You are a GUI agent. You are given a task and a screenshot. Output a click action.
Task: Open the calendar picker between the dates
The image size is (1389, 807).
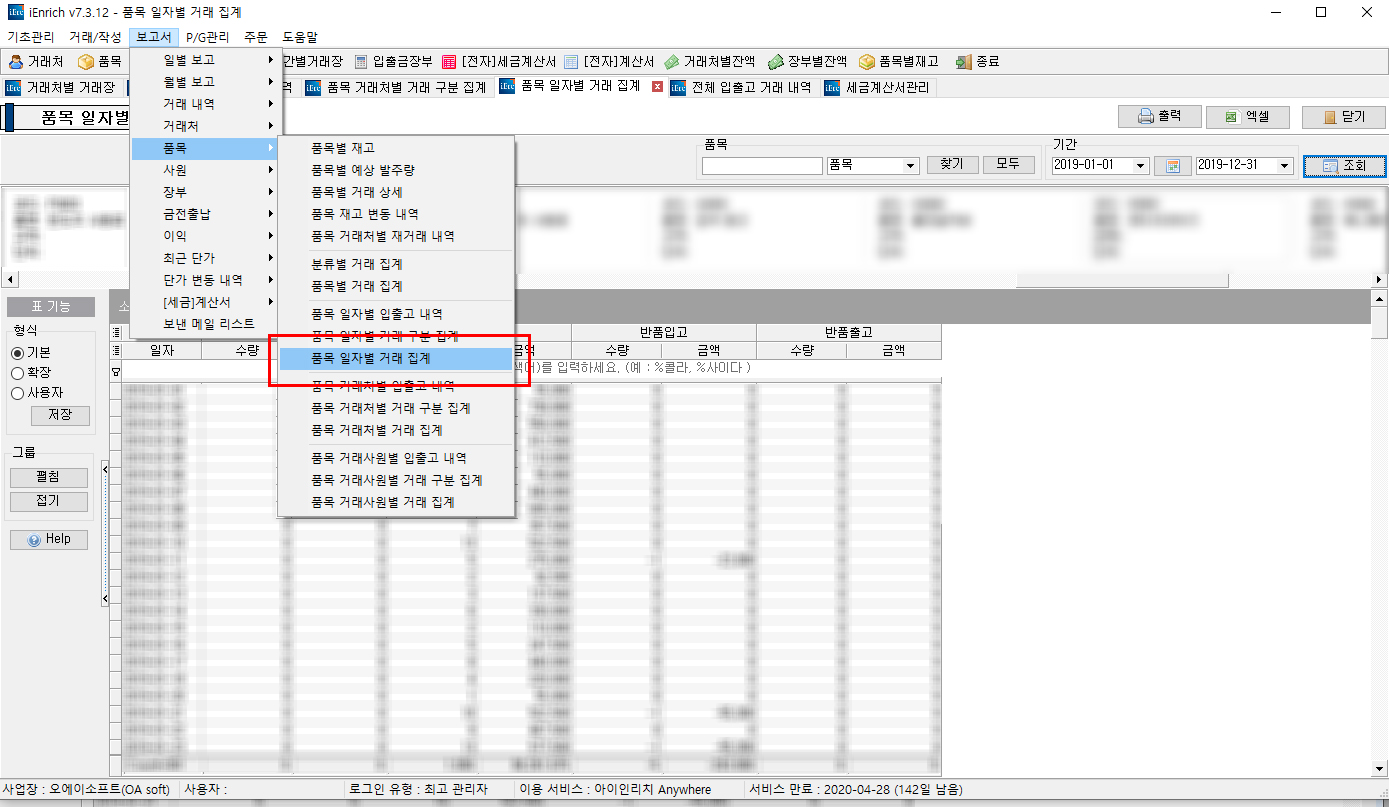tap(1173, 166)
